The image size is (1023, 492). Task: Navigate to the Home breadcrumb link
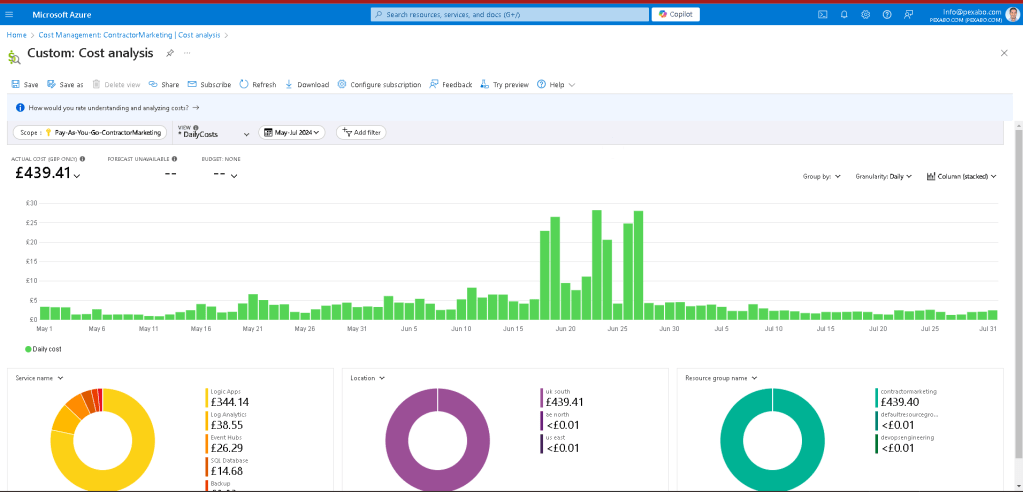(x=16, y=35)
